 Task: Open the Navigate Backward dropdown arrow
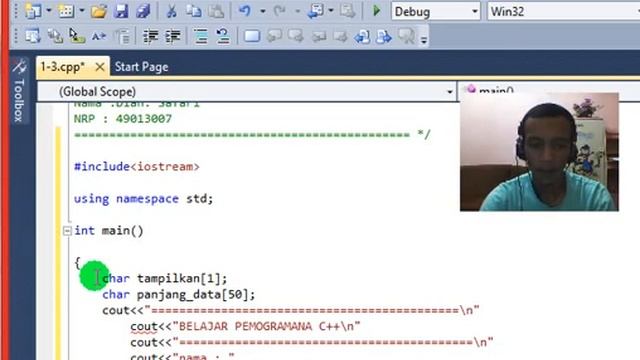[331, 11]
